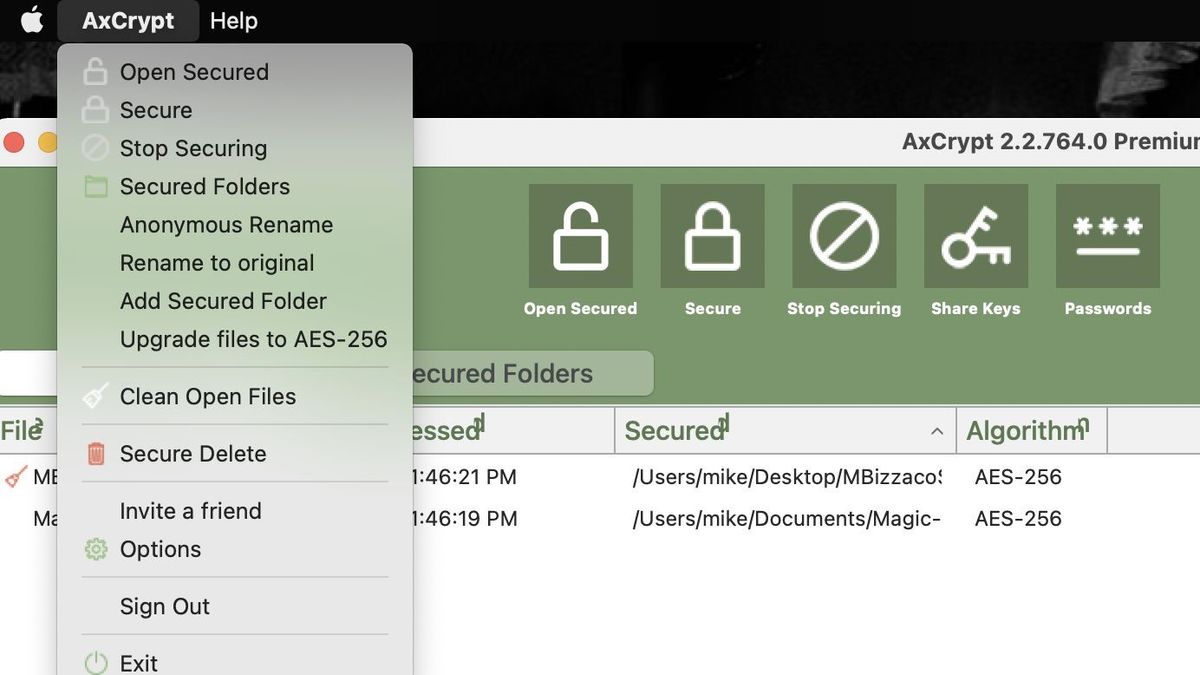Click the gear icon next to Options

pos(95,549)
